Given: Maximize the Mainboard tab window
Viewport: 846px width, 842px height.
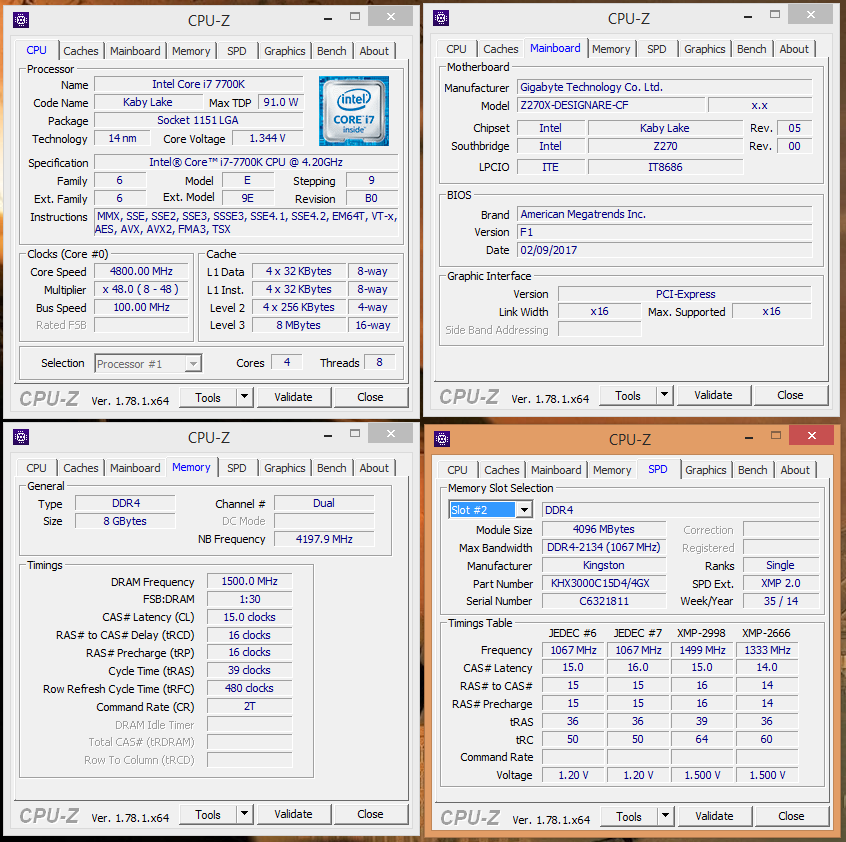Looking at the screenshot, I should (775, 15).
